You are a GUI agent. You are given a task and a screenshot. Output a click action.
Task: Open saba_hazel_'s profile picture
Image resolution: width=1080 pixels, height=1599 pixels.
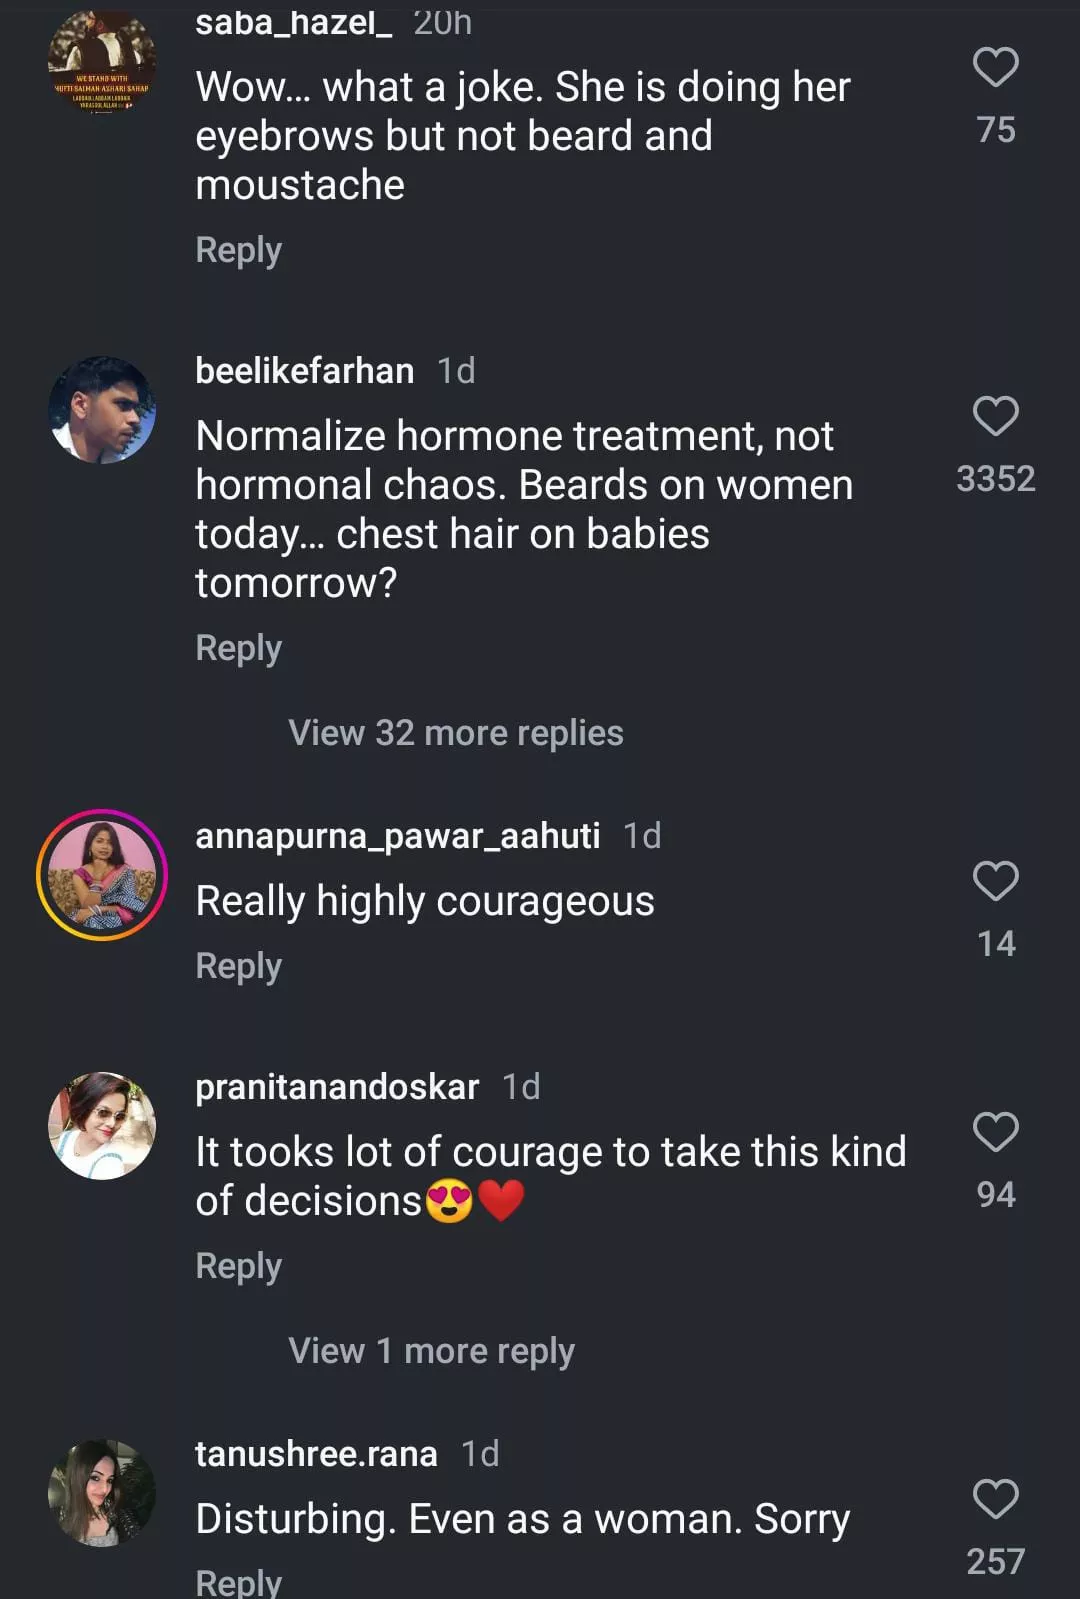pyautogui.click(x=102, y=64)
